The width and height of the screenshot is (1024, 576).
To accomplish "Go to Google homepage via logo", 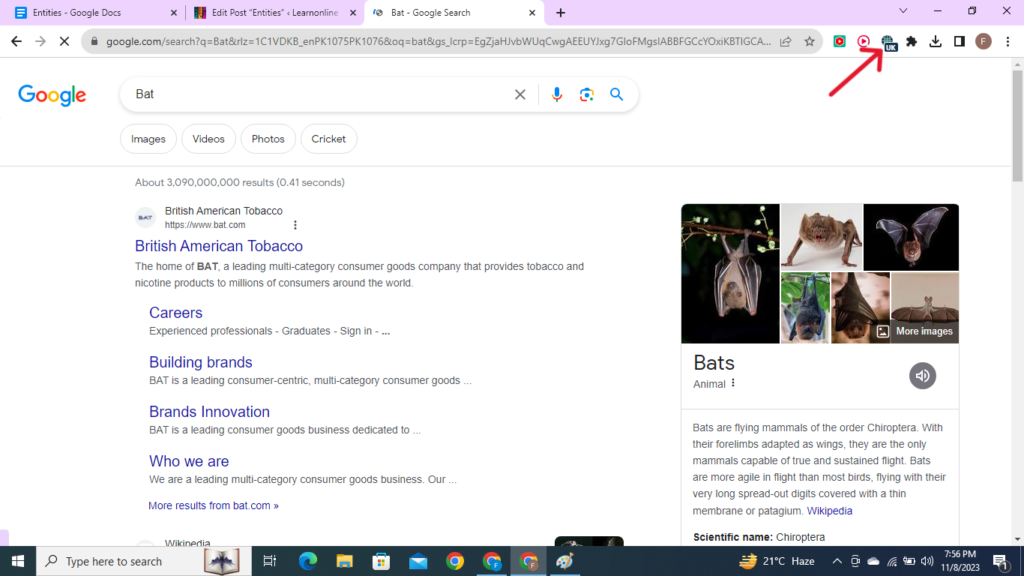I will pyautogui.click(x=52, y=95).
